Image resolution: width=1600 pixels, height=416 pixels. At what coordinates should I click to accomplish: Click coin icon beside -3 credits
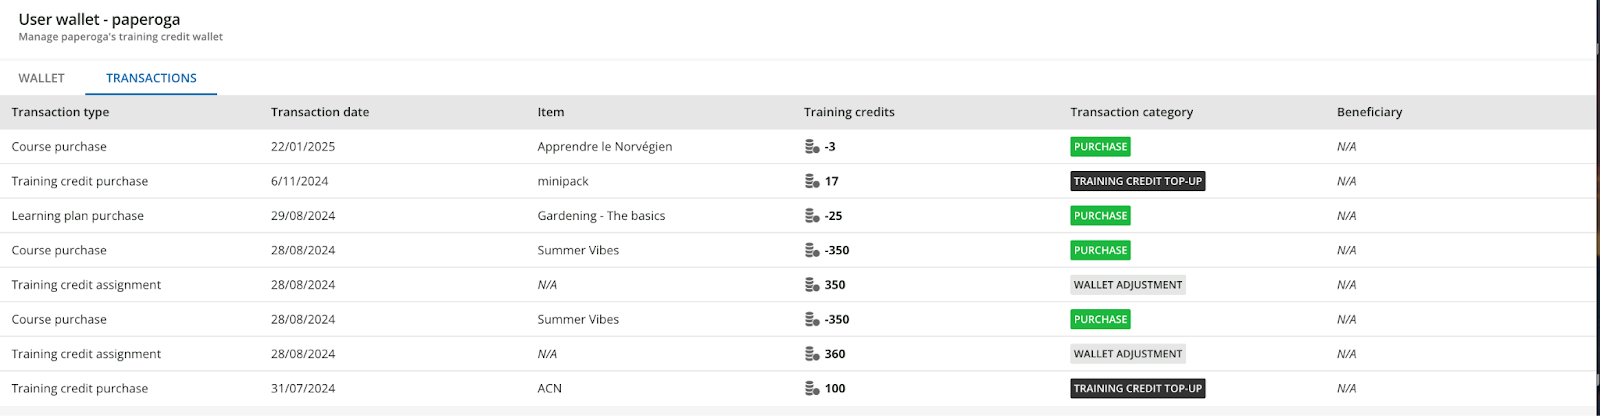tap(812, 147)
